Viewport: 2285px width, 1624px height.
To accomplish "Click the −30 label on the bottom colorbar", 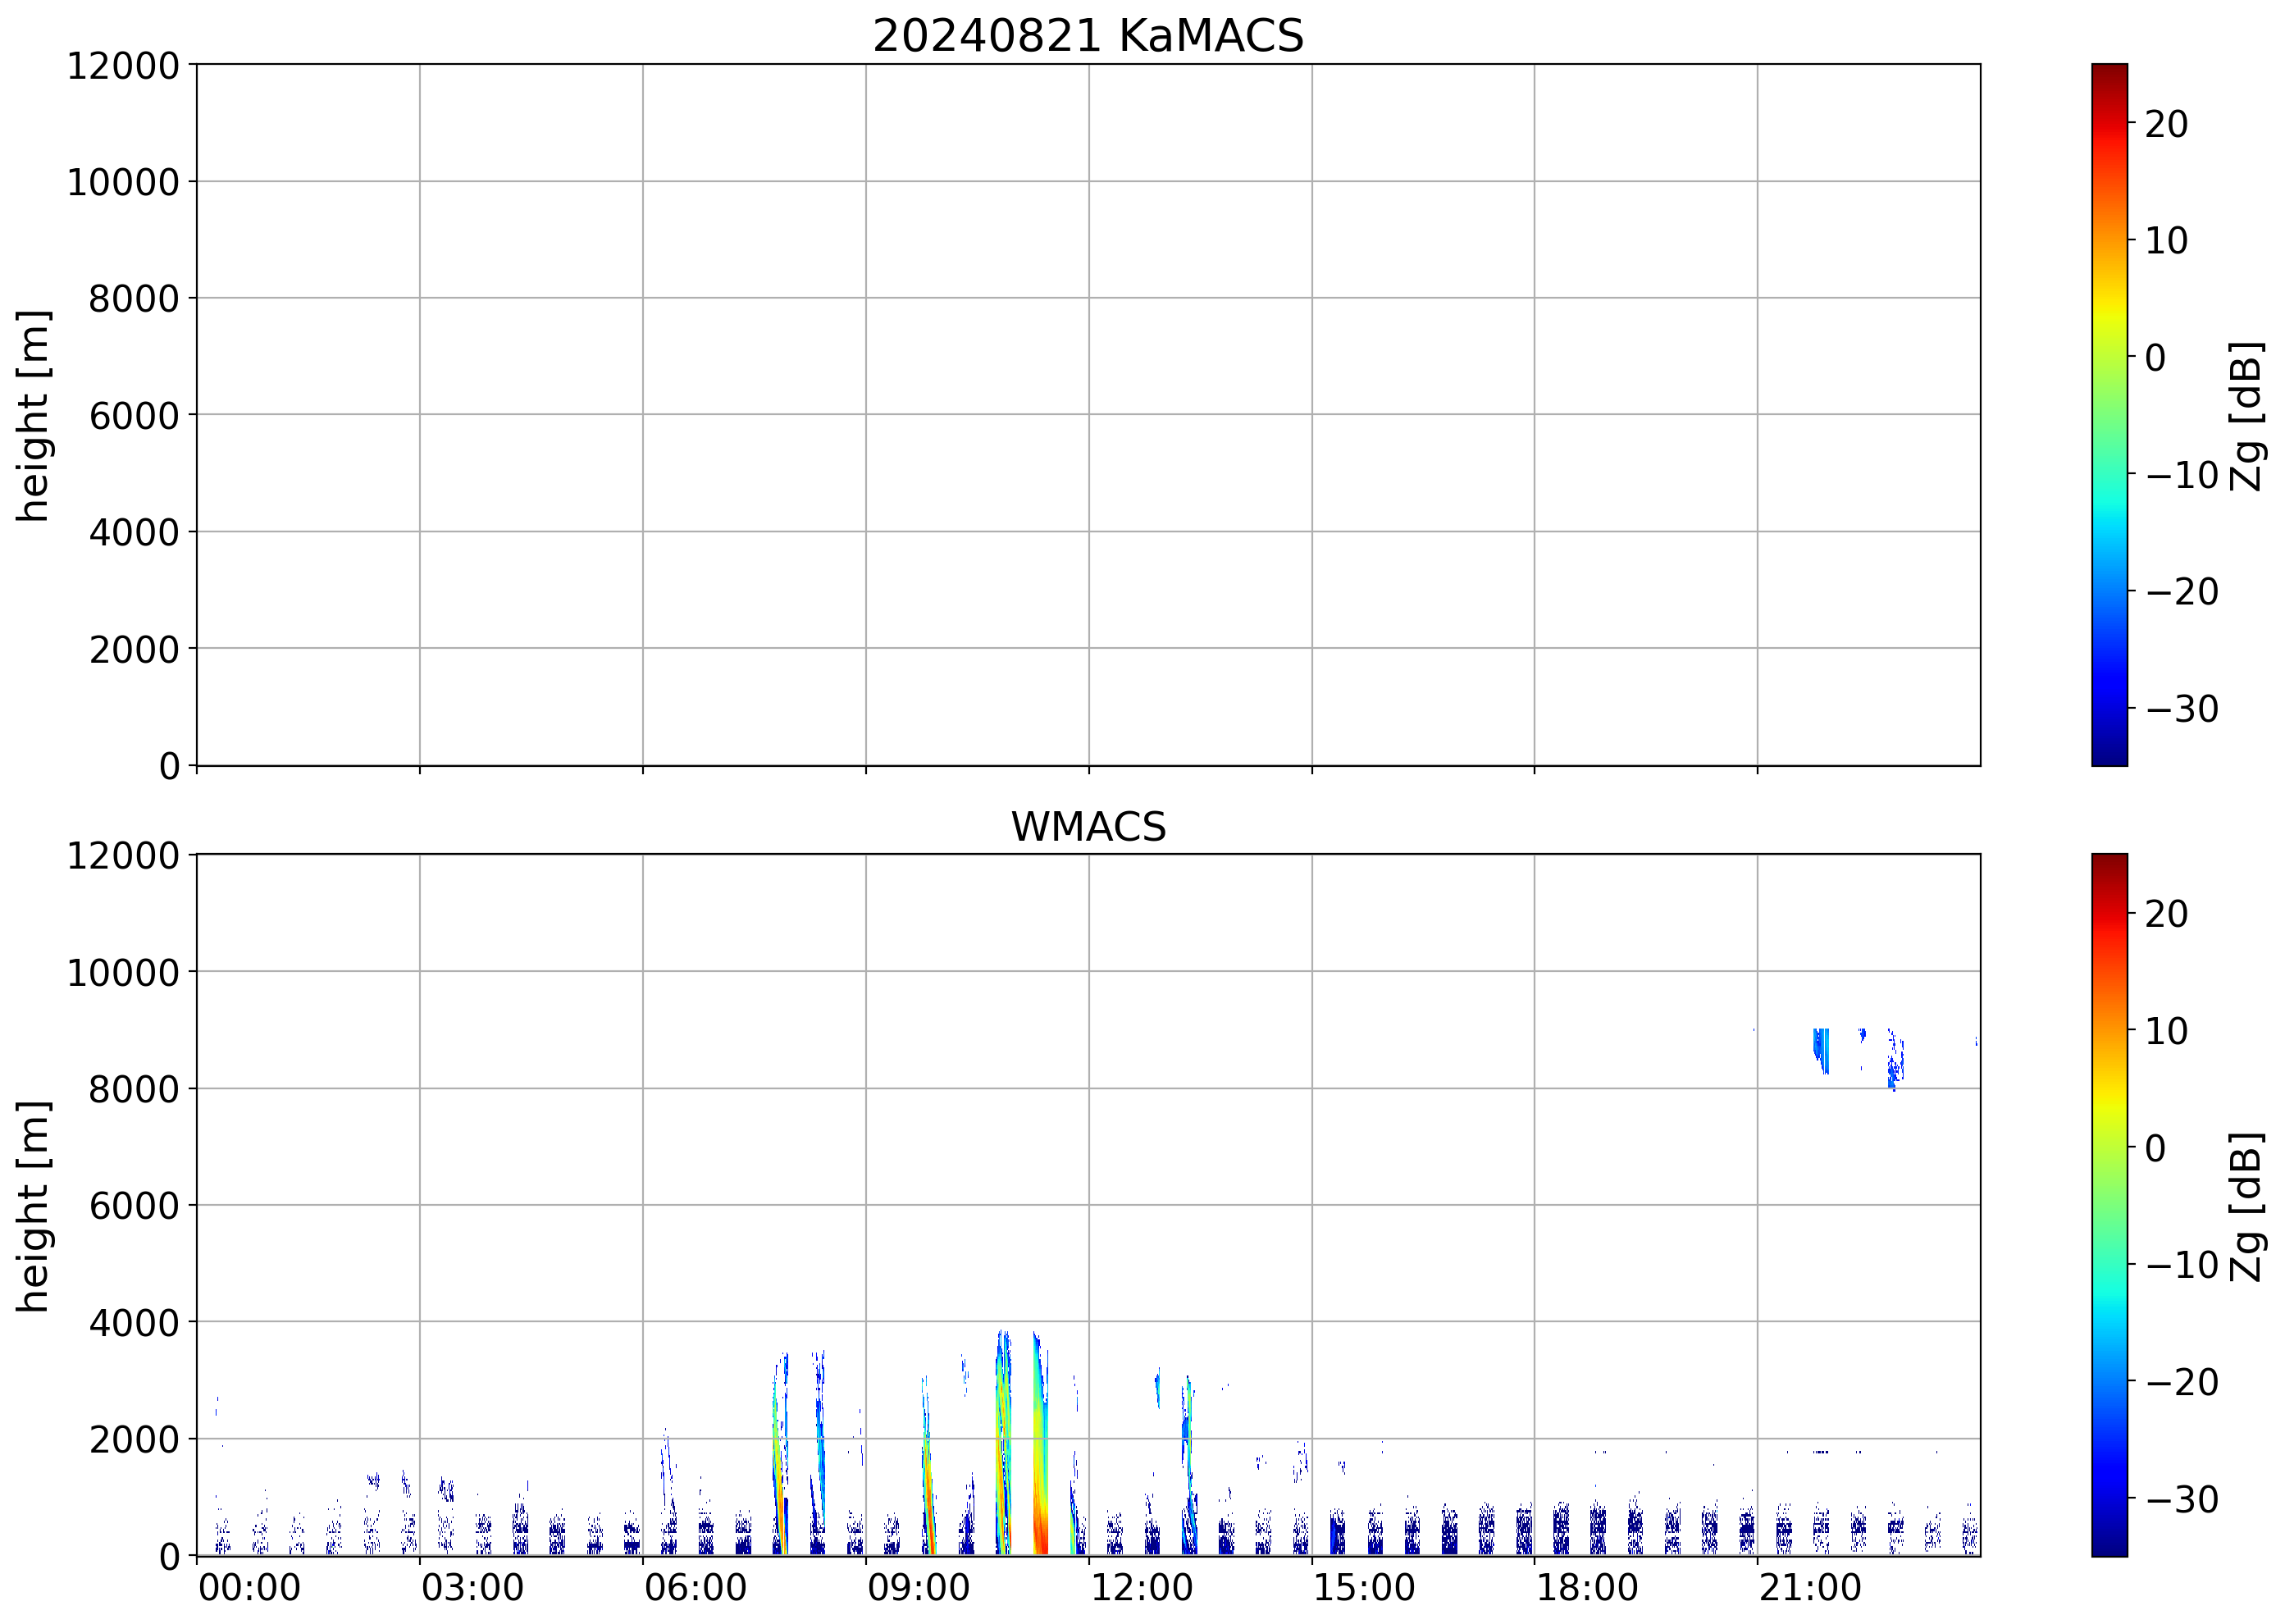I will [2182, 1499].
